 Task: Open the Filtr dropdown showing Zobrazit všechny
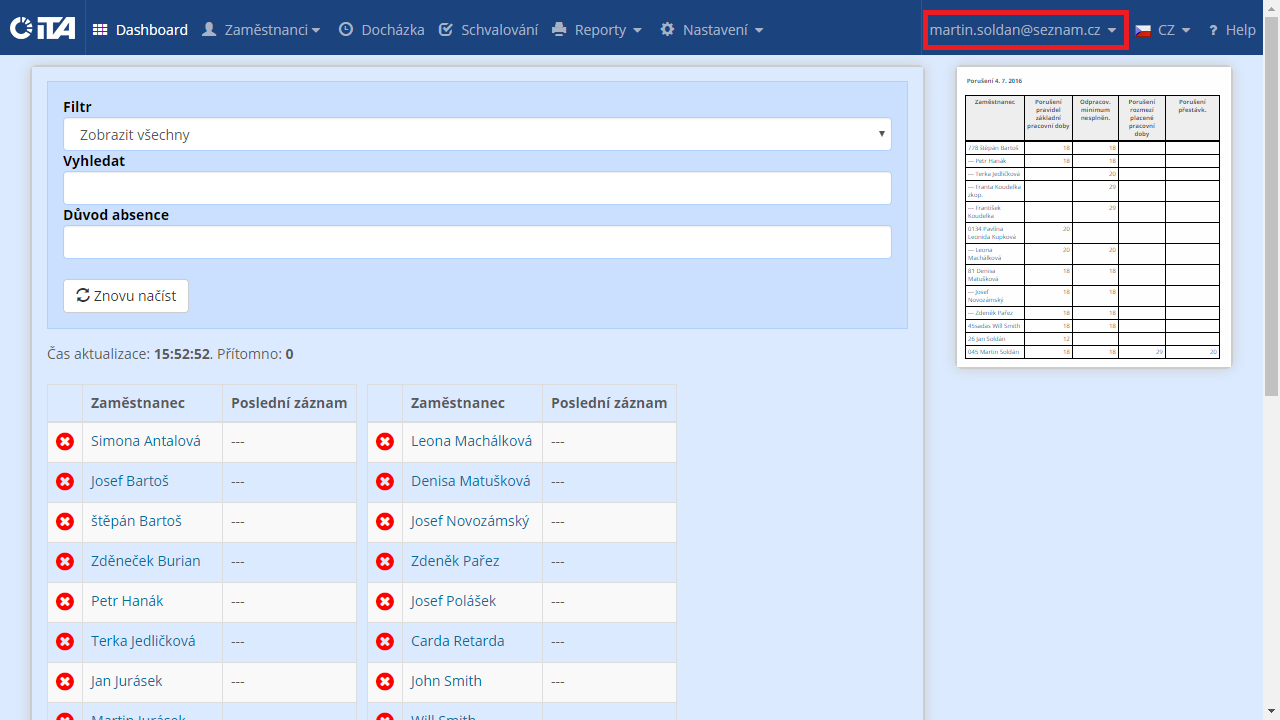(477, 135)
